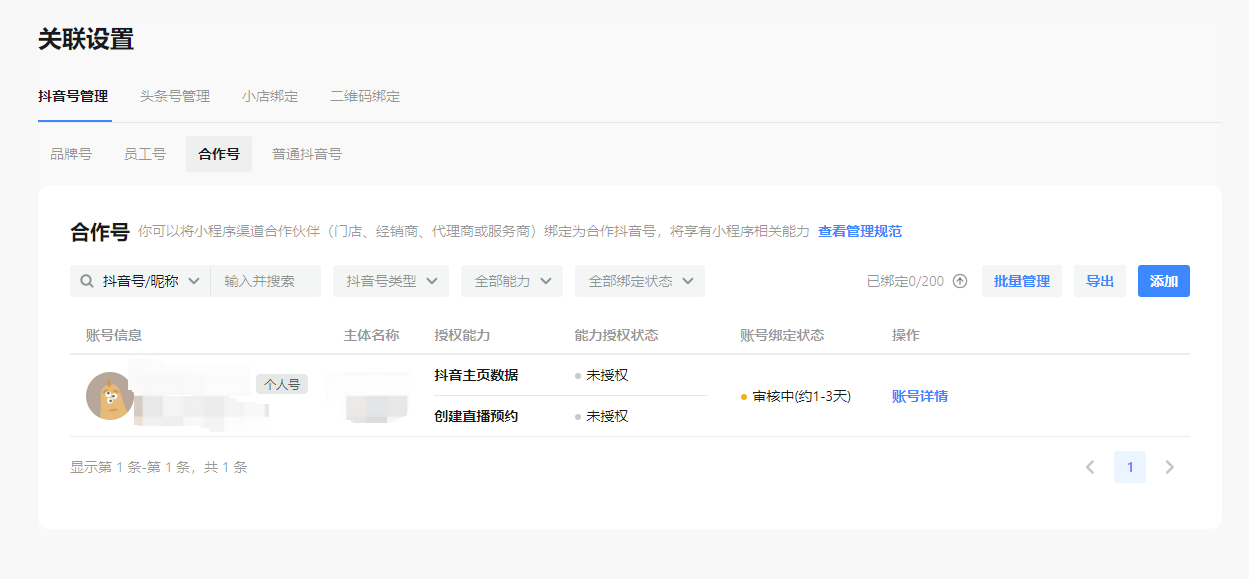Go to next page arrow

[1169, 467]
